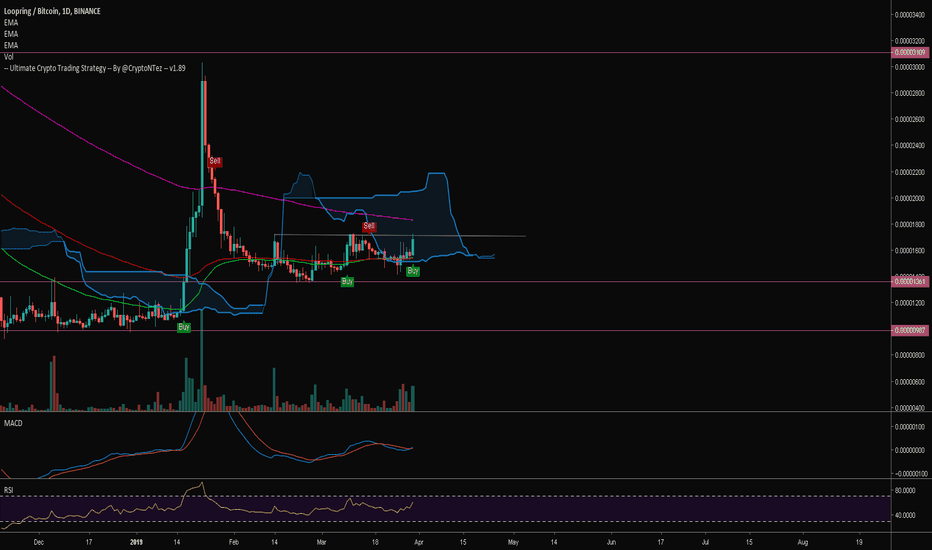Screen dimensions: 932x550
Task: Open the Ultimate Crypto Trading Strategy legend label
Action: pos(95,68)
